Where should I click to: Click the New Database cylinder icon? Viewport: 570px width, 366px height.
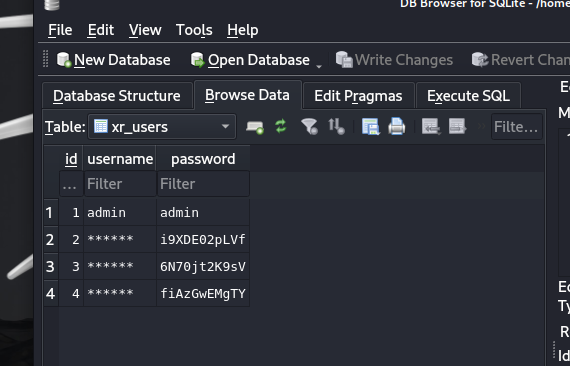tap(64, 60)
